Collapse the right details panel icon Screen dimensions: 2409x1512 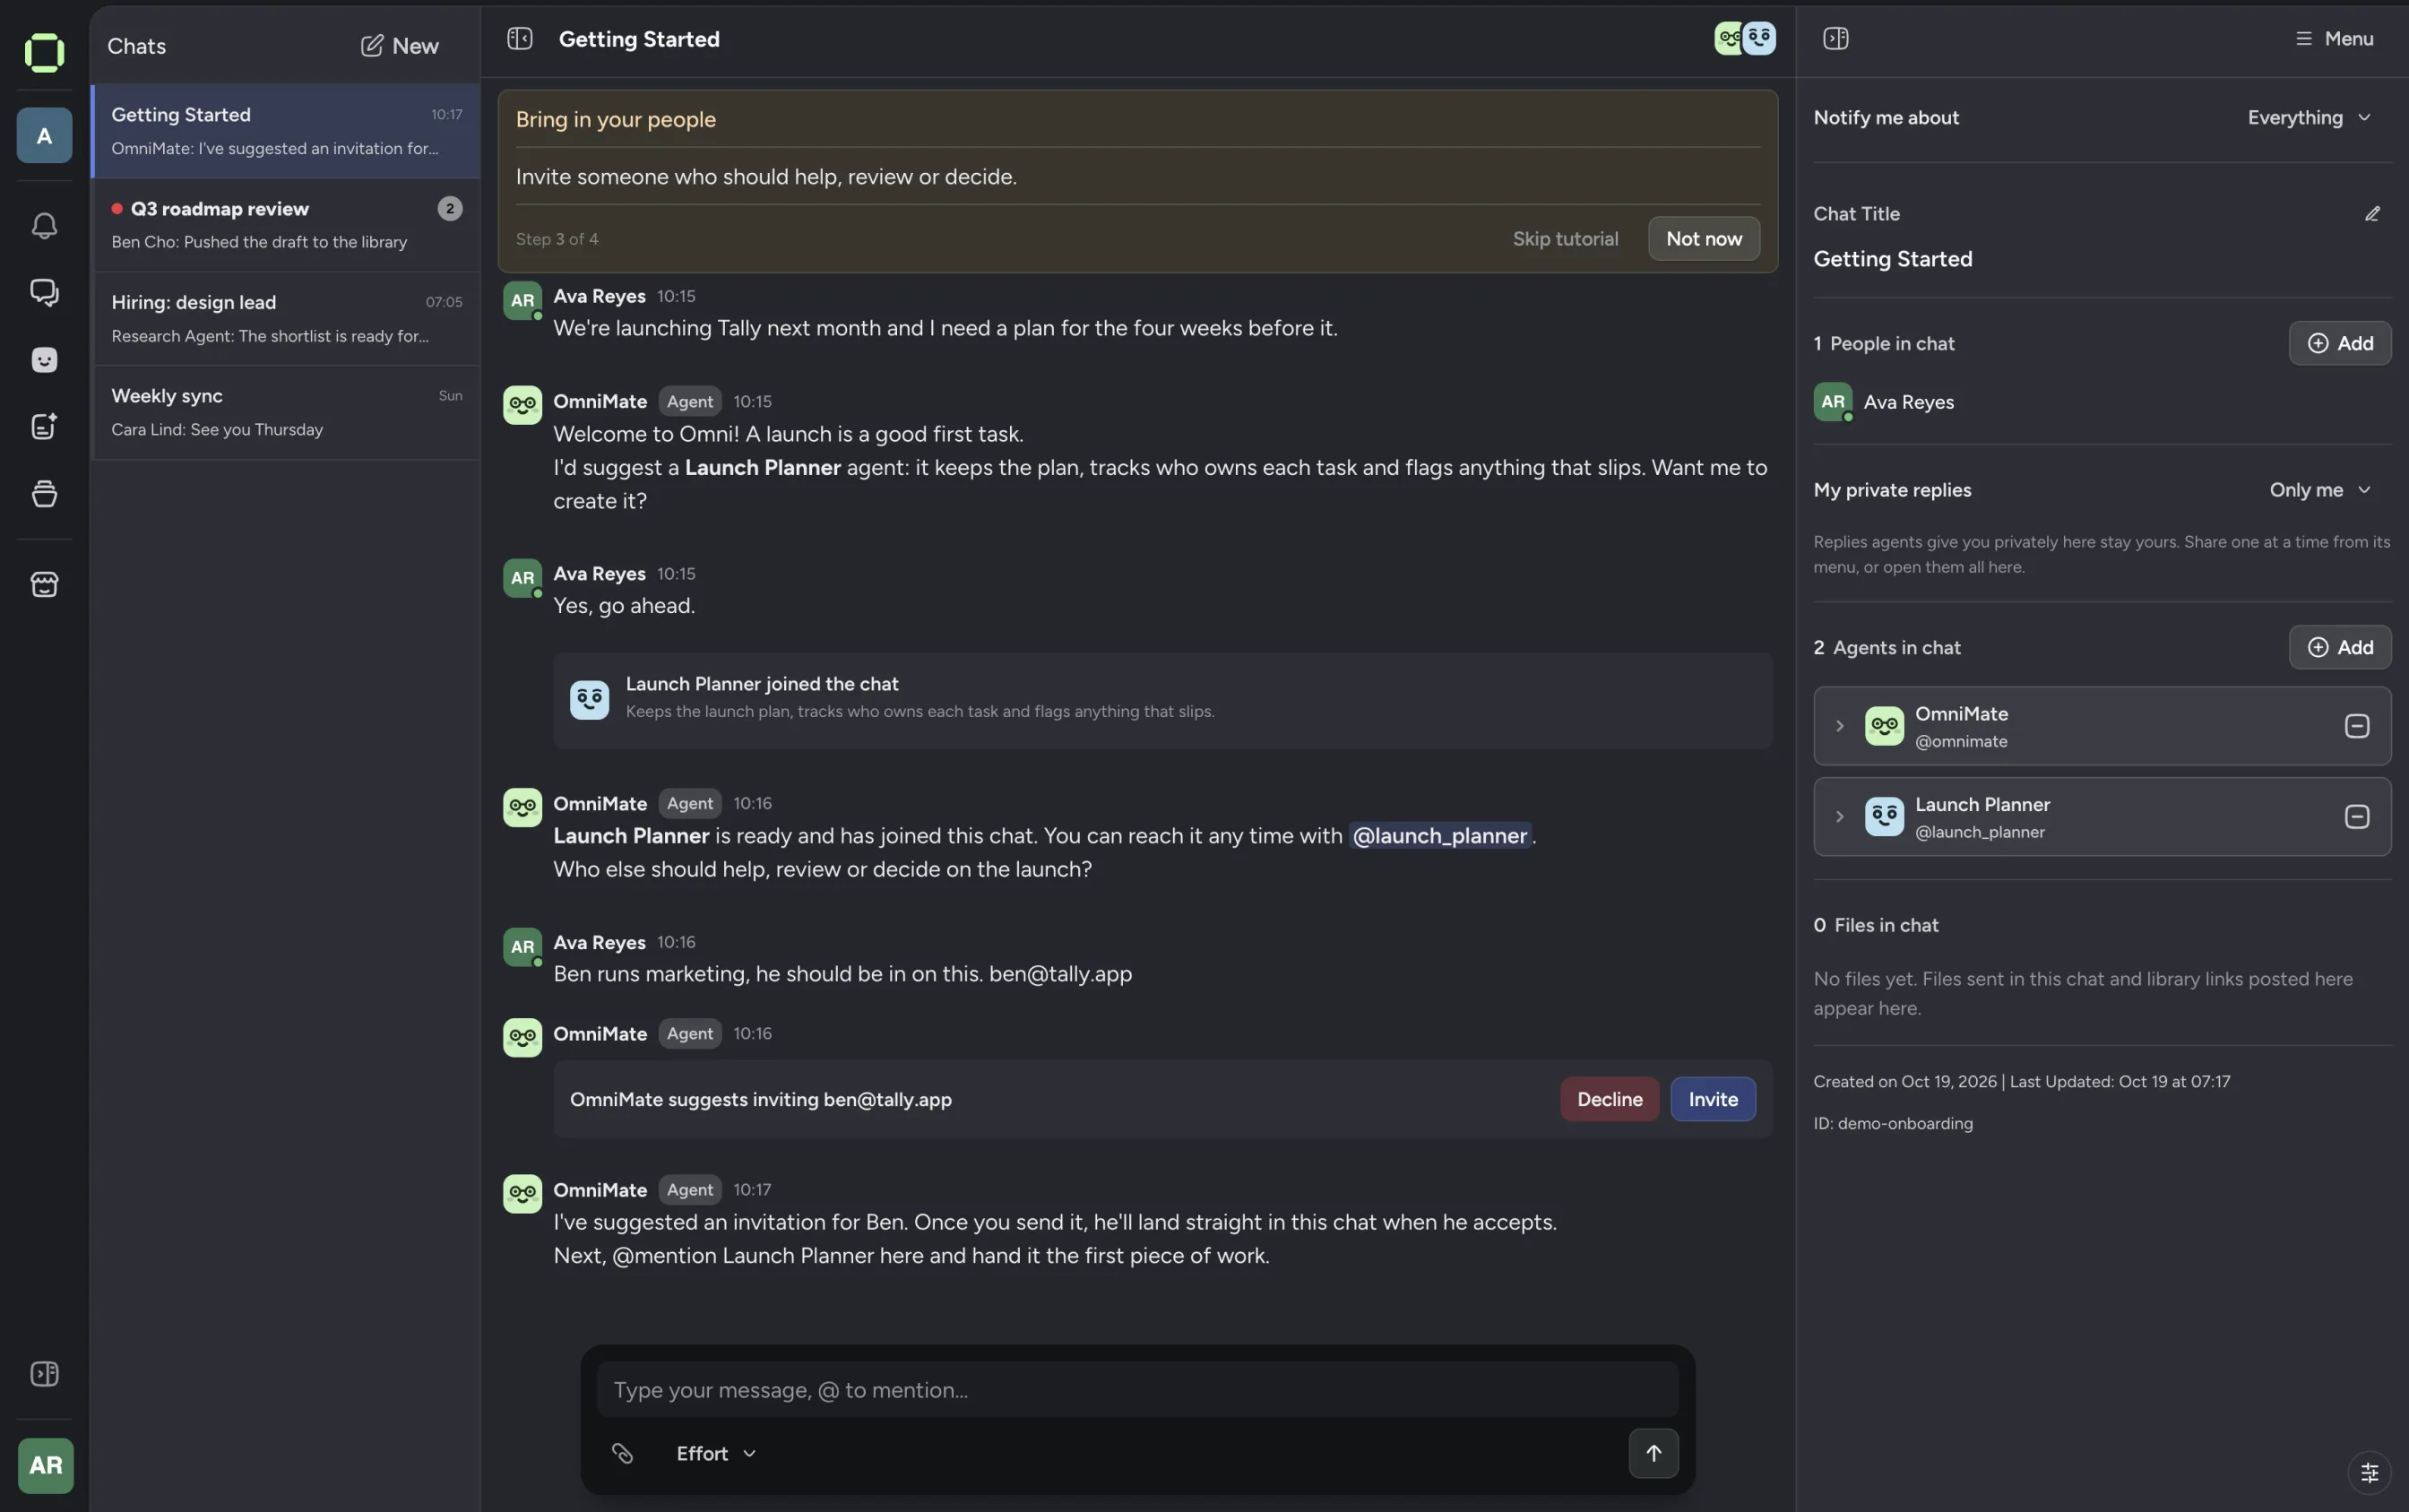click(x=1835, y=38)
